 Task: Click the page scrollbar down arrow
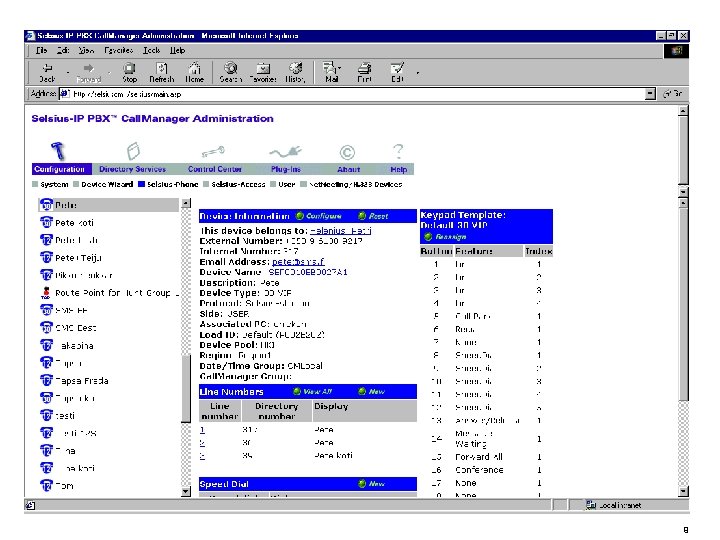point(683,491)
